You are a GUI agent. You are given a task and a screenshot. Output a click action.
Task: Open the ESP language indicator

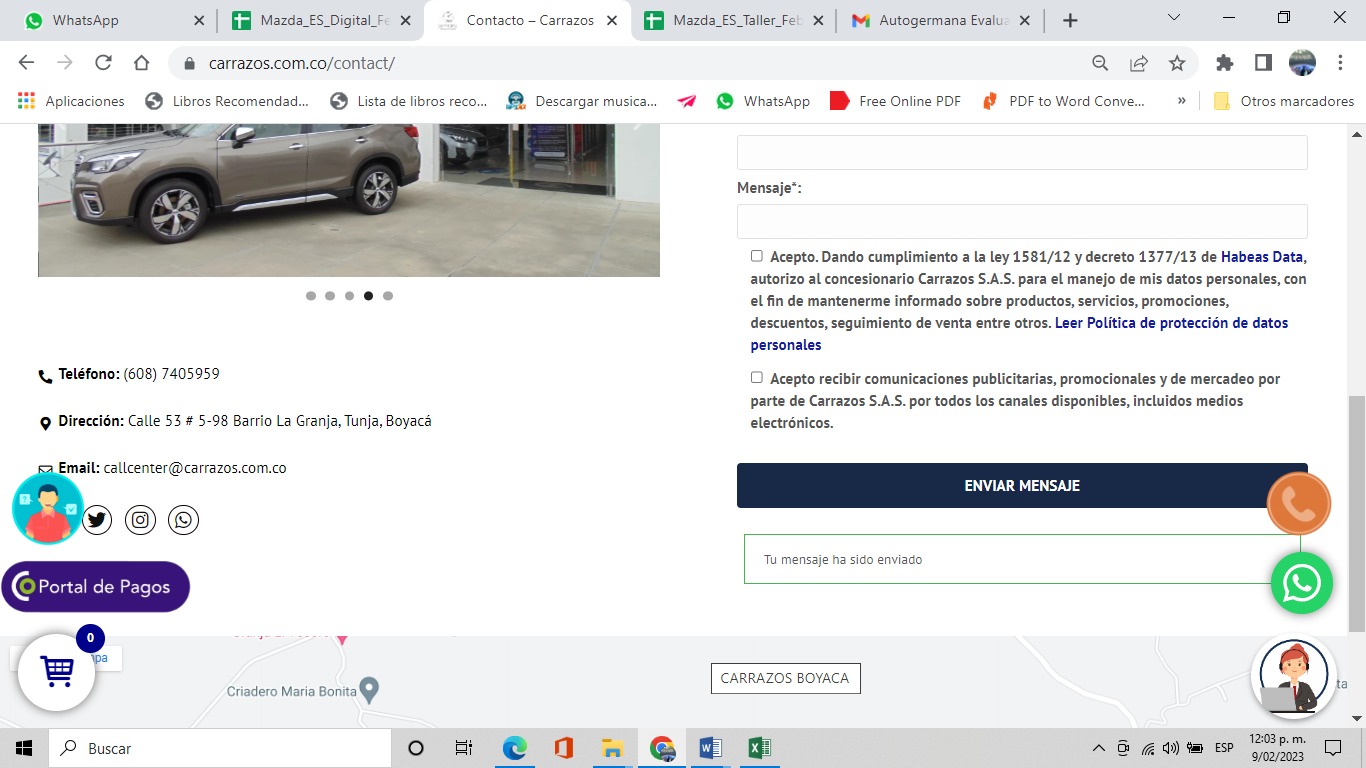pos(1224,748)
